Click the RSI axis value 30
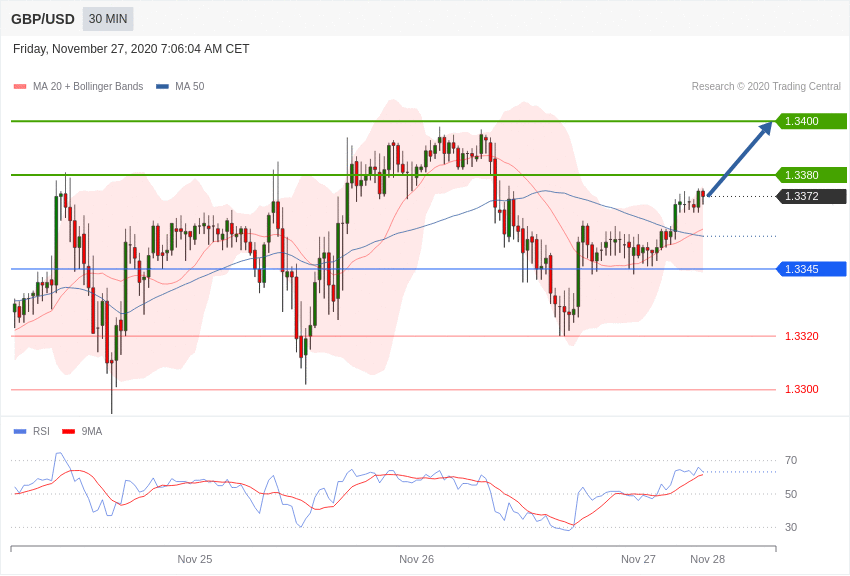This screenshot has width=850, height=576. 791,527
